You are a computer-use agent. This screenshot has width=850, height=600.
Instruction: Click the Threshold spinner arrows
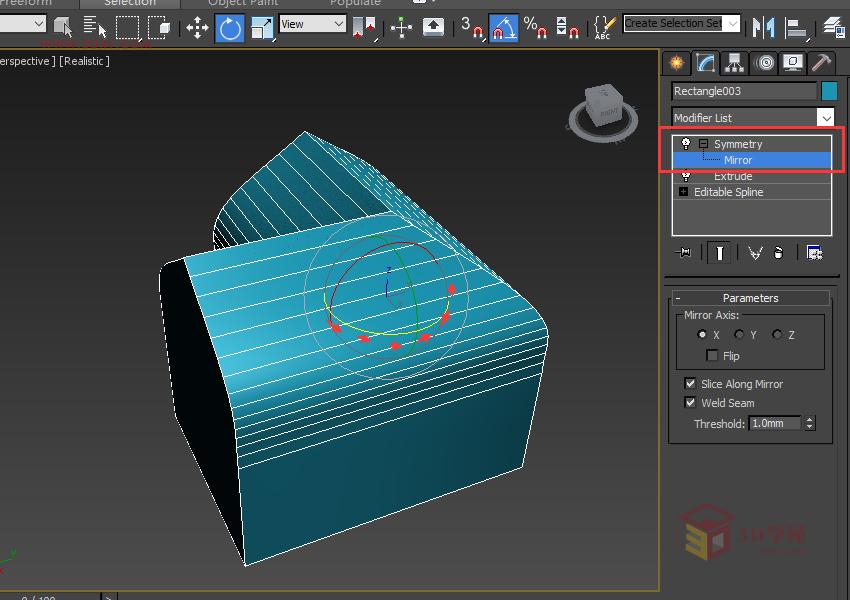[809, 423]
